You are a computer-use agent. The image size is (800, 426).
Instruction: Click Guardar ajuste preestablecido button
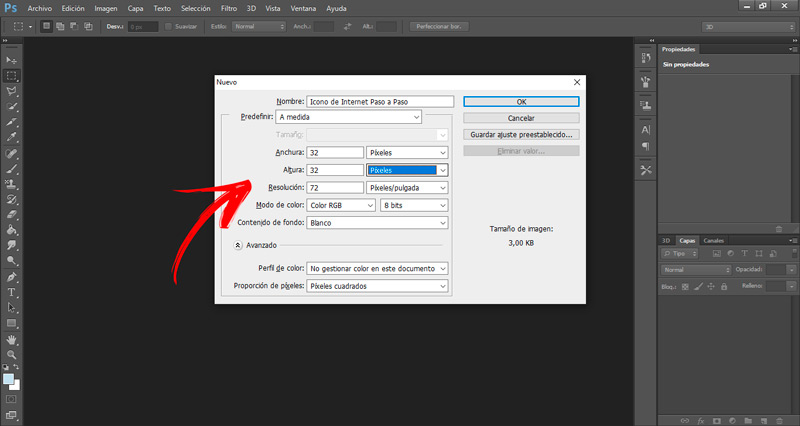[521, 135]
